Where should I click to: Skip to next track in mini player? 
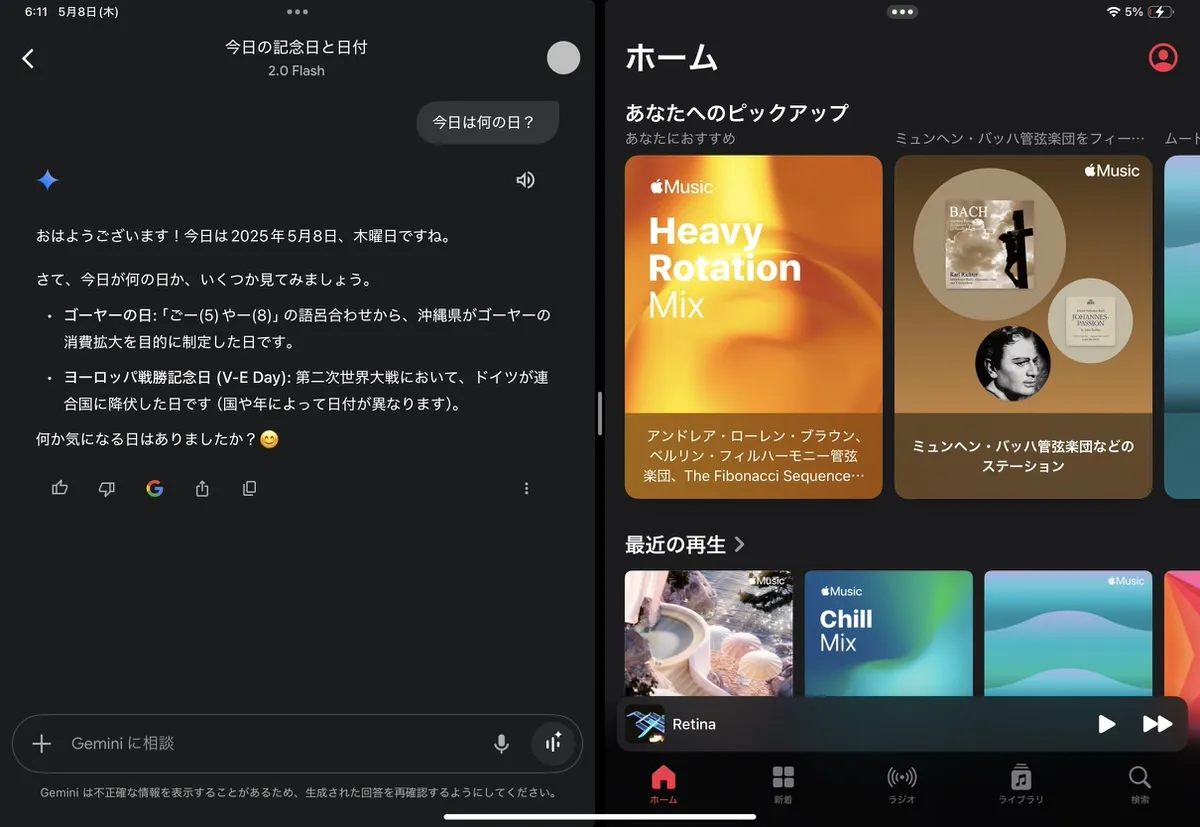[1157, 724]
